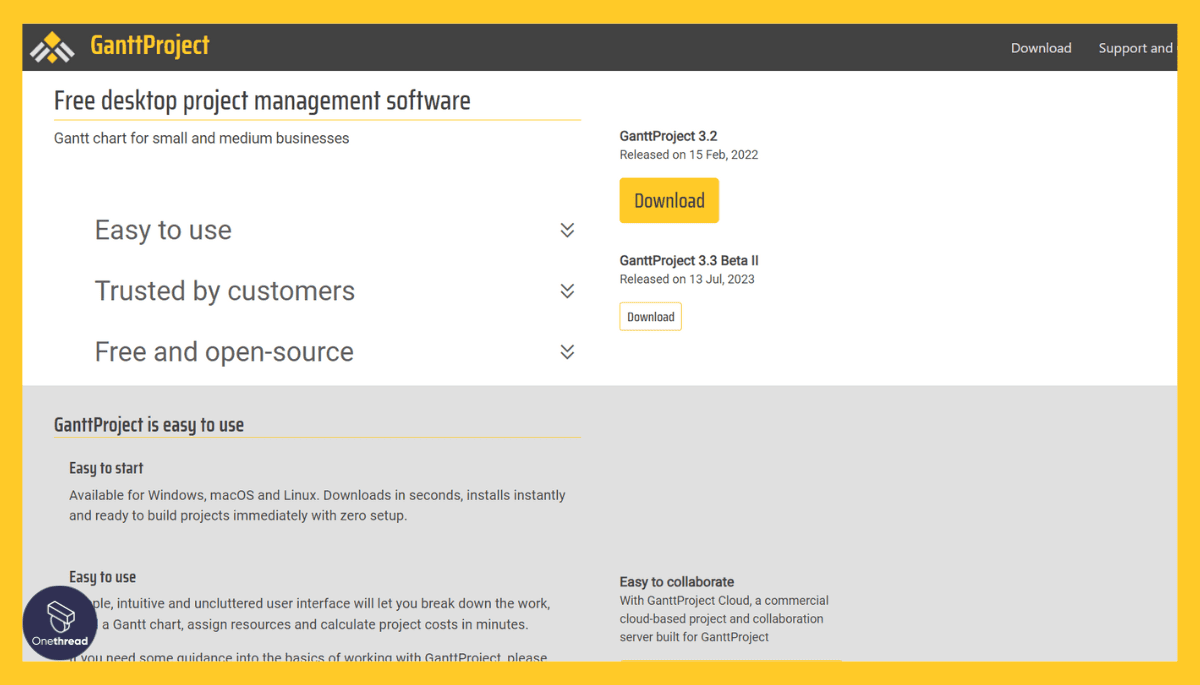Expand the Free and open-source chevron
Viewport: 1200px width, 685px height.
pyautogui.click(x=567, y=352)
